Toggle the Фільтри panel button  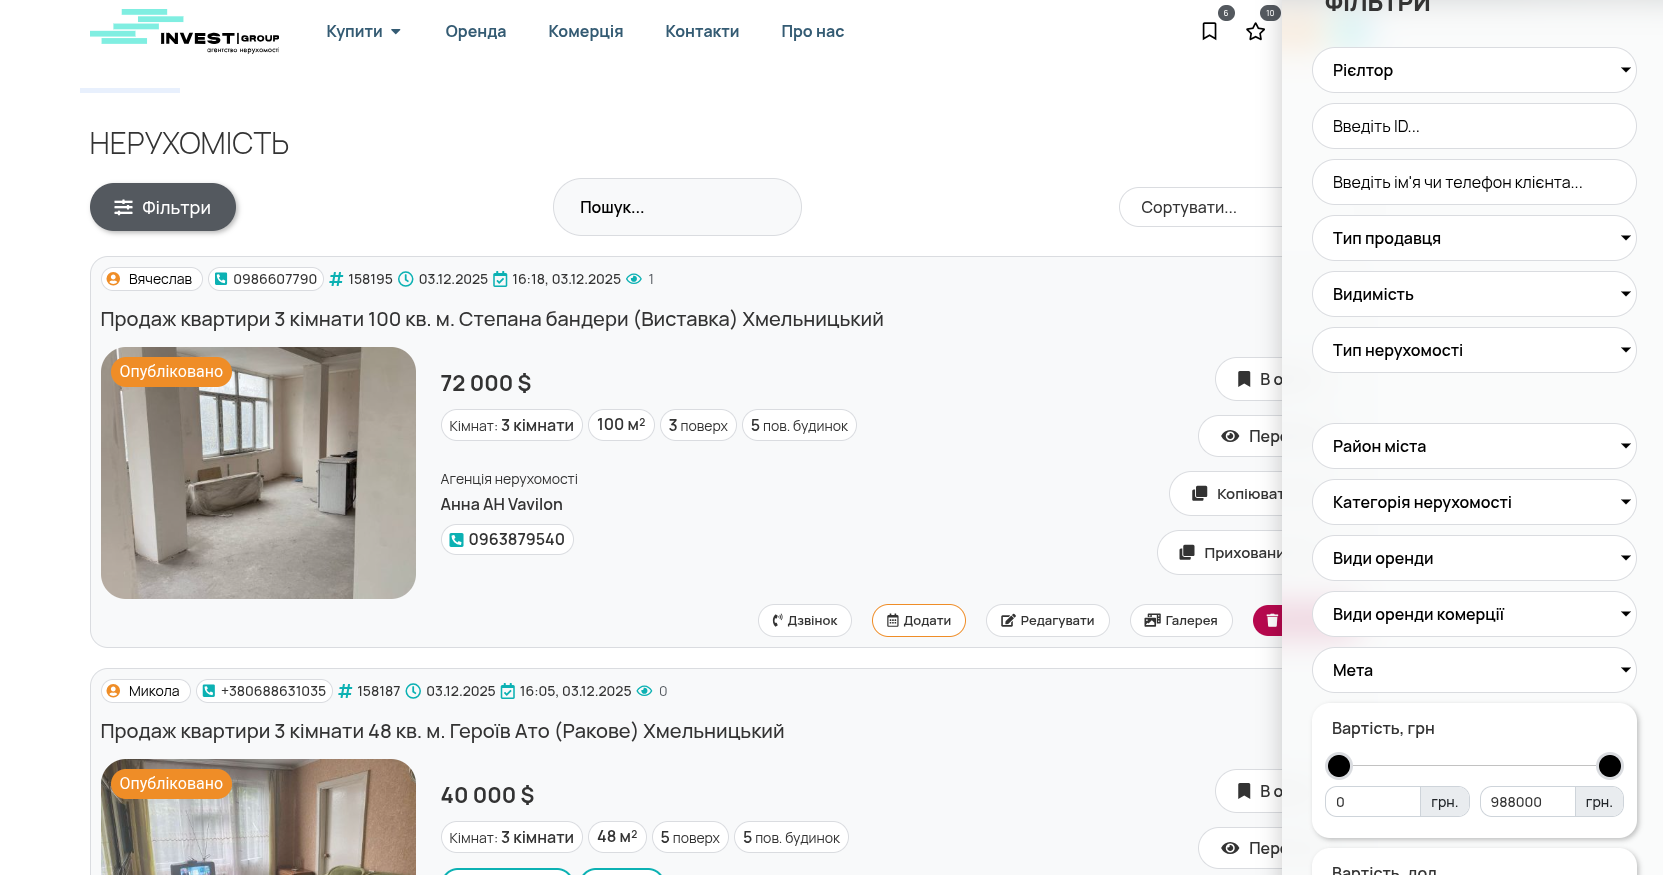click(x=163, y=207)
